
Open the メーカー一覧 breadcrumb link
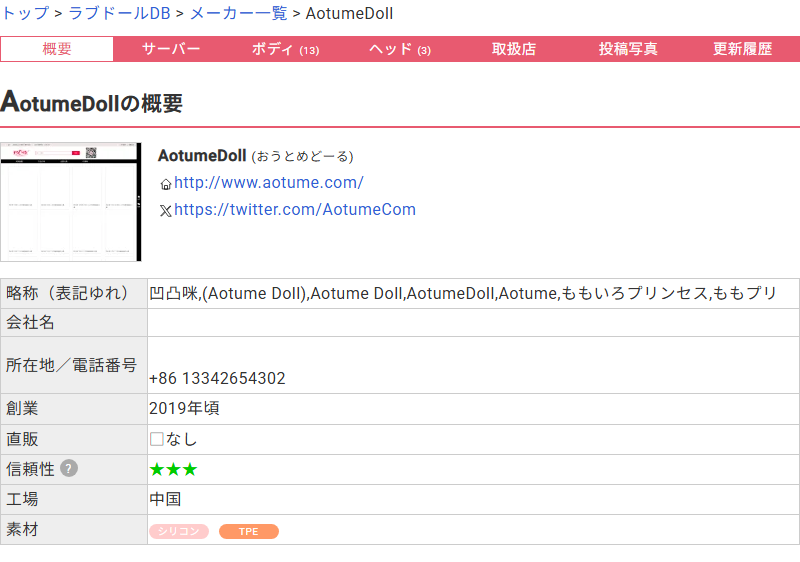[238, 13]
